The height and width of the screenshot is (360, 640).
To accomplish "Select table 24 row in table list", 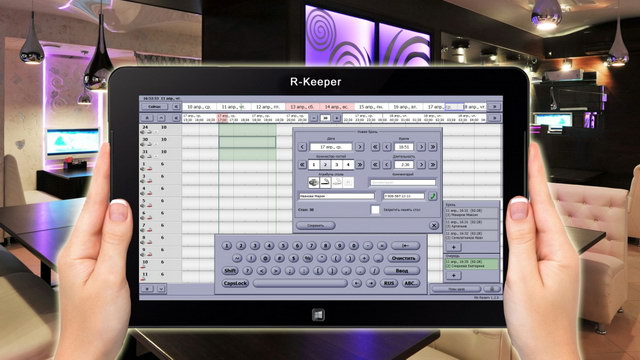I will tap(160, 129).
